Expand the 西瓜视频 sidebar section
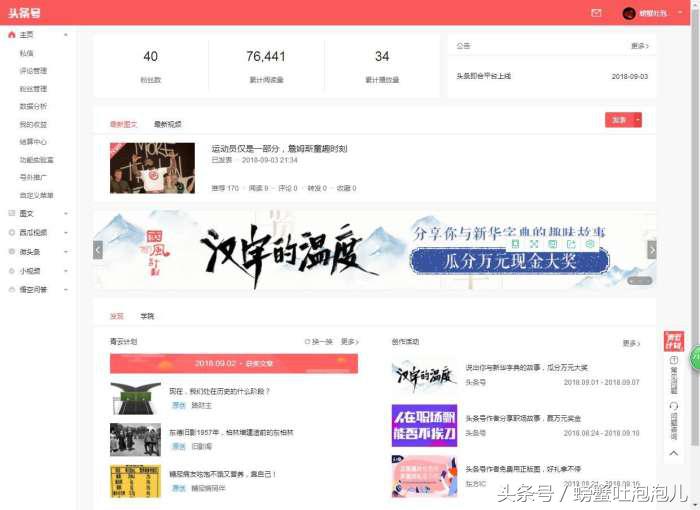Viewport: 700px width, 510px height. coord(66,233)
